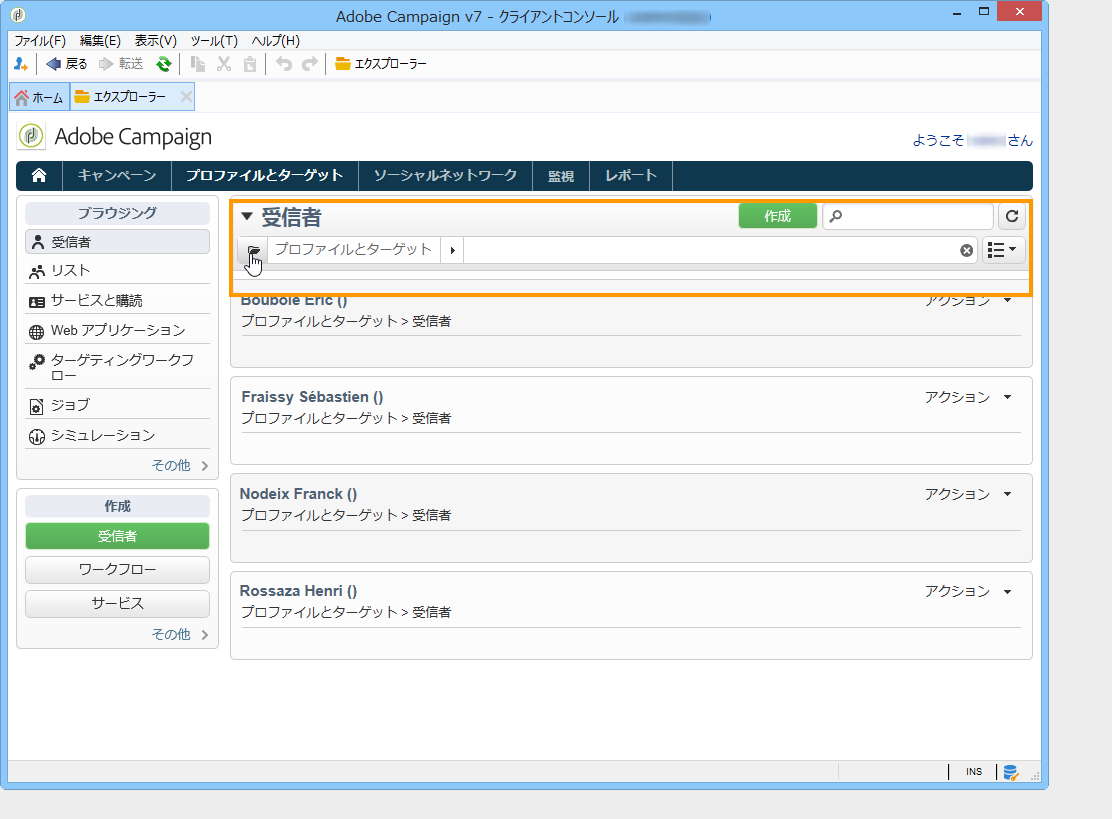Click the green refresh arrows icon

pyautogui.click(x=164, y=64)
